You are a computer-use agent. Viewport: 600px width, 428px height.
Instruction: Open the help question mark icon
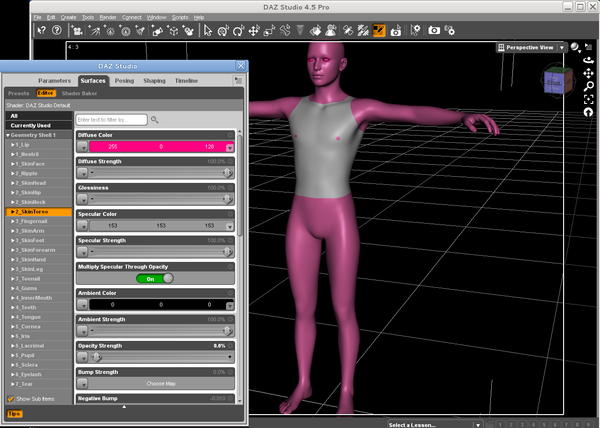coord(57,30)
